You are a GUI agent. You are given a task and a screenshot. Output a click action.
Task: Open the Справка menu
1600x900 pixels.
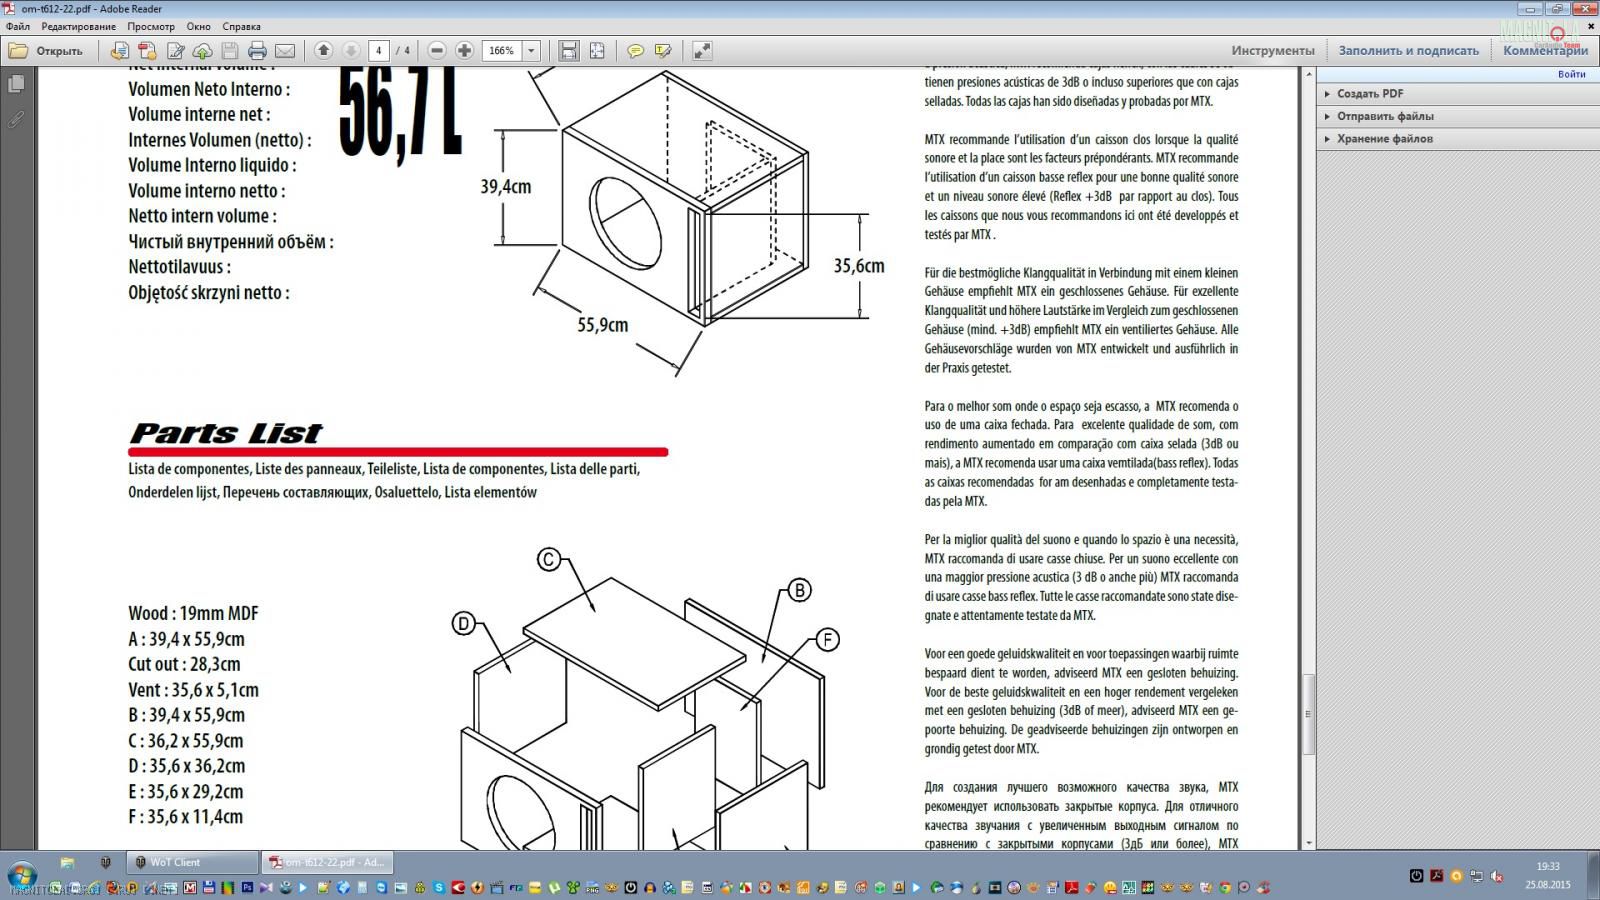[241, 26]
